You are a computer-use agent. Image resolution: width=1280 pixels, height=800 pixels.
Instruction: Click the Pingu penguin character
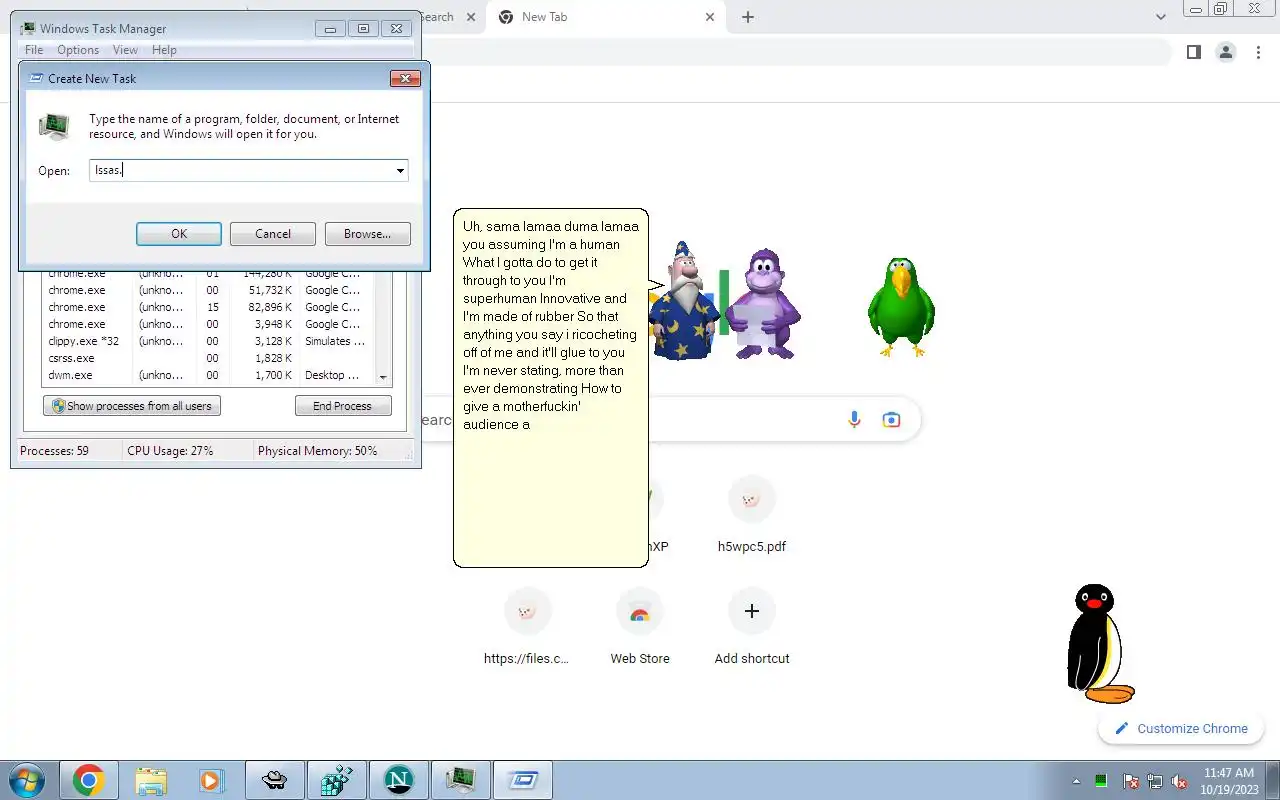pos(1098,644)
